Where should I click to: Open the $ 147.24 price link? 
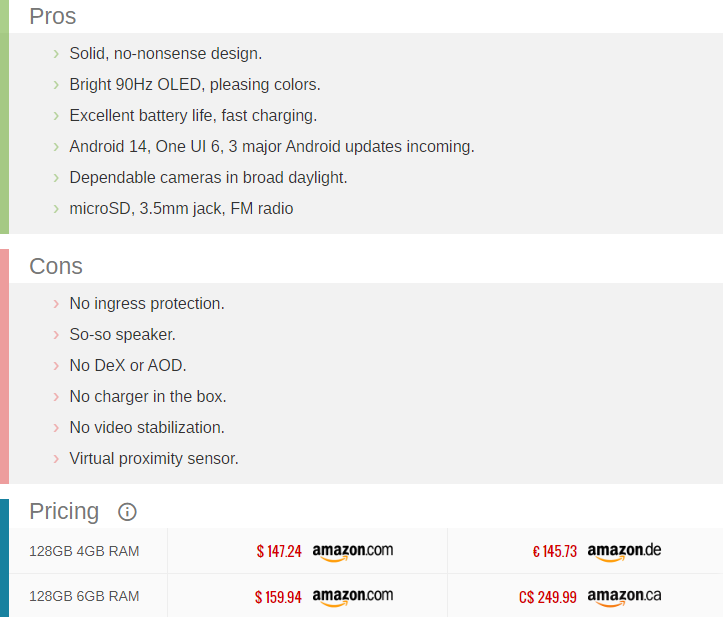point(279,552)
